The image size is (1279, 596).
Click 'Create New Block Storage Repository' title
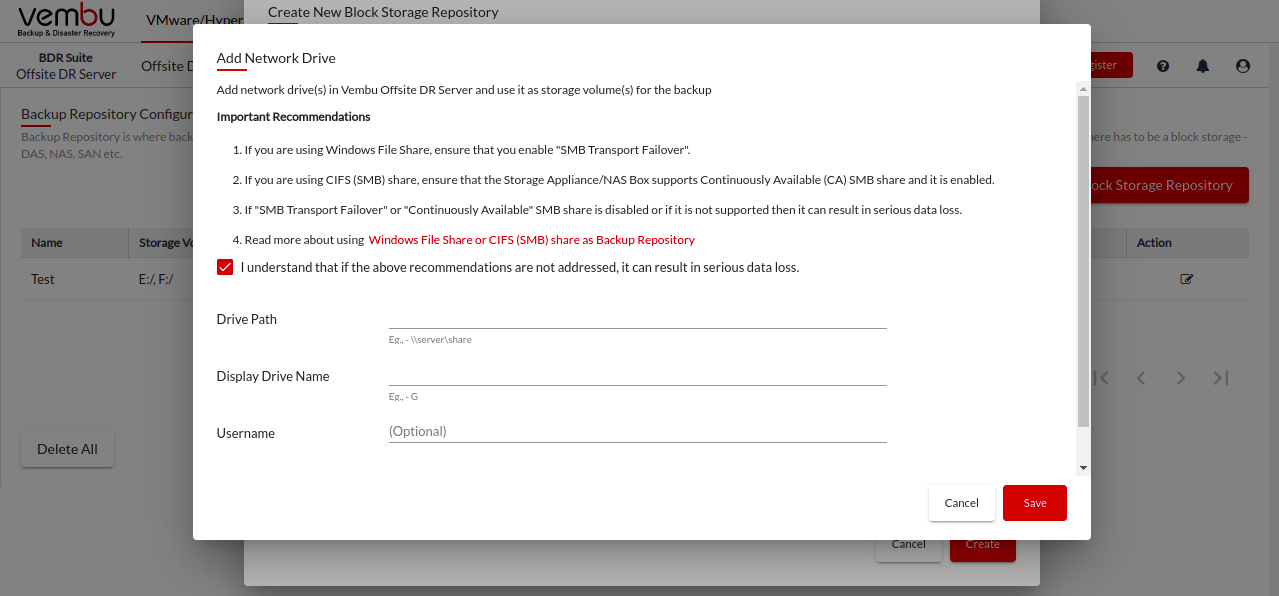383,12
